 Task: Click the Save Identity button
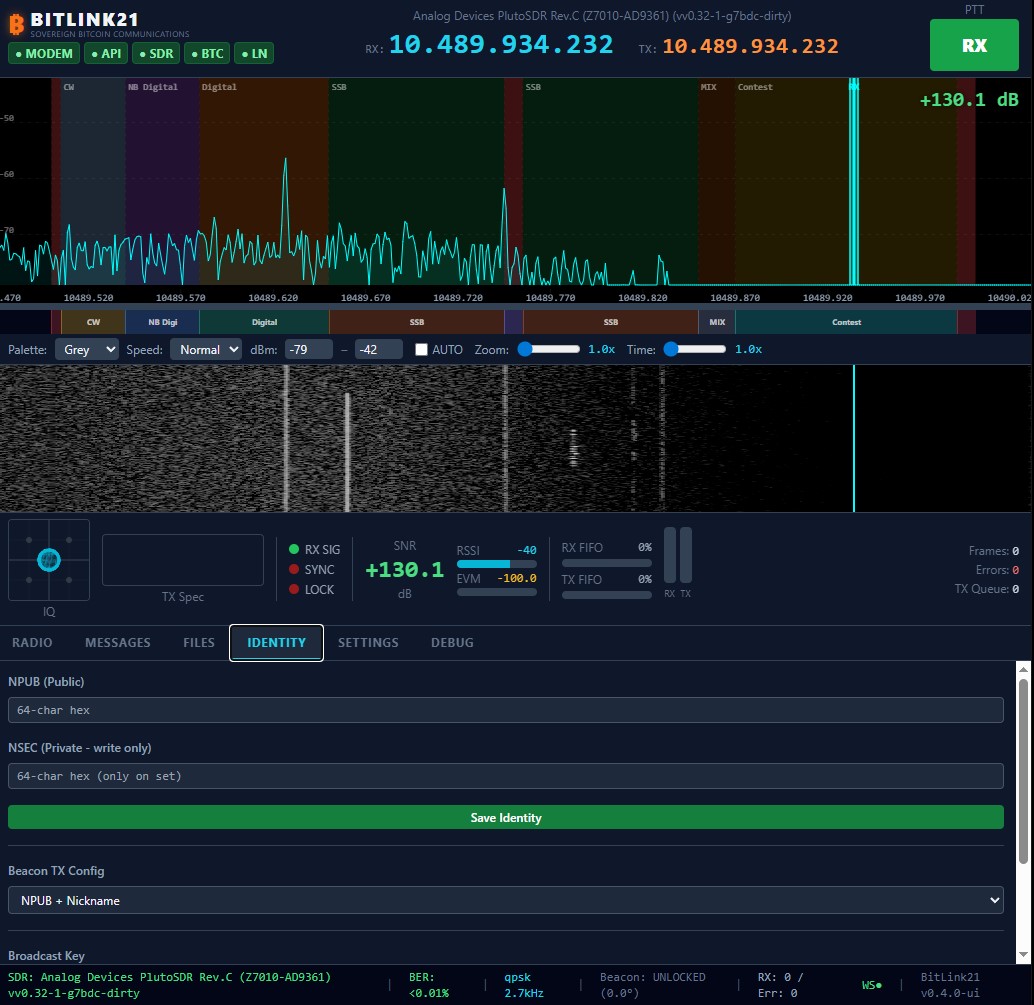pyautogui.click(x=506, y=817)
